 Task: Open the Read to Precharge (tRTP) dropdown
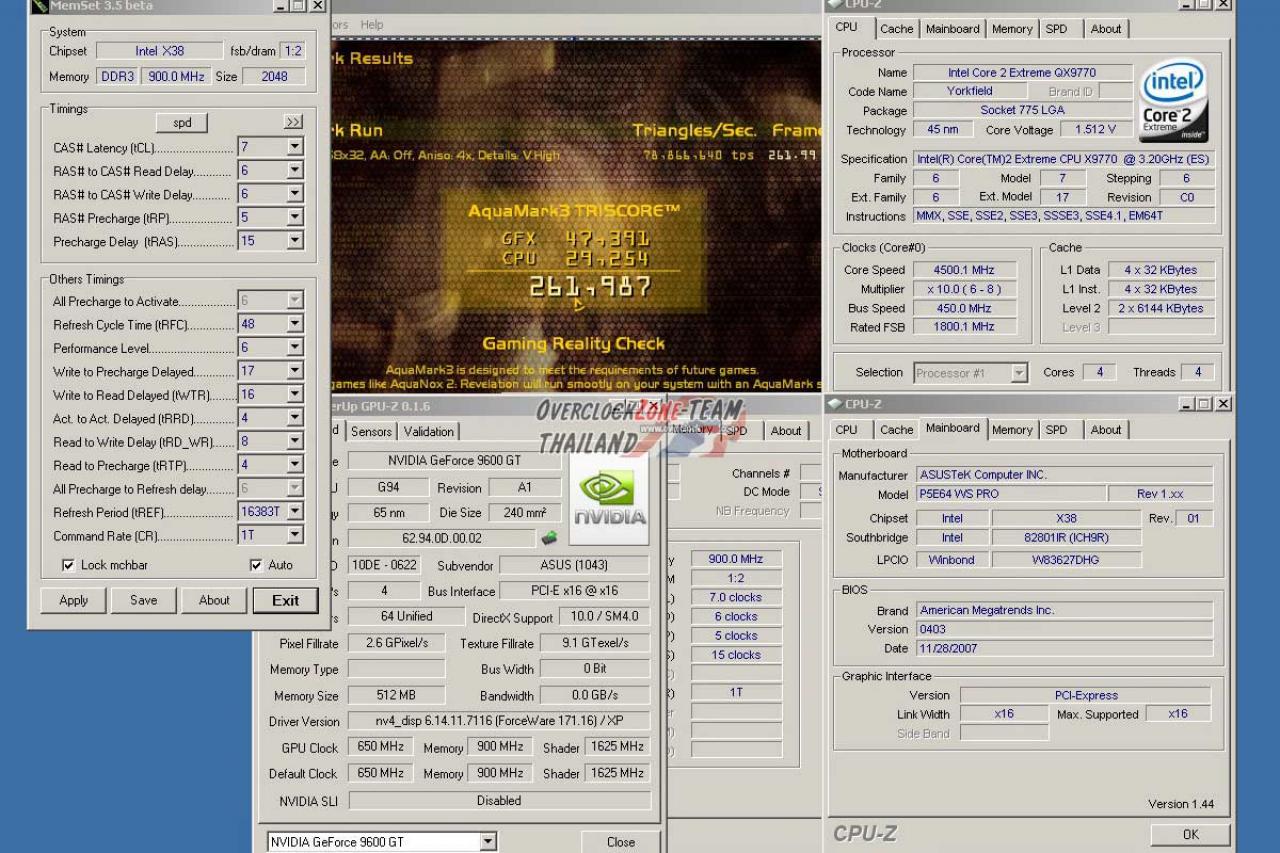pyautogui.click(x=294, y=465)
